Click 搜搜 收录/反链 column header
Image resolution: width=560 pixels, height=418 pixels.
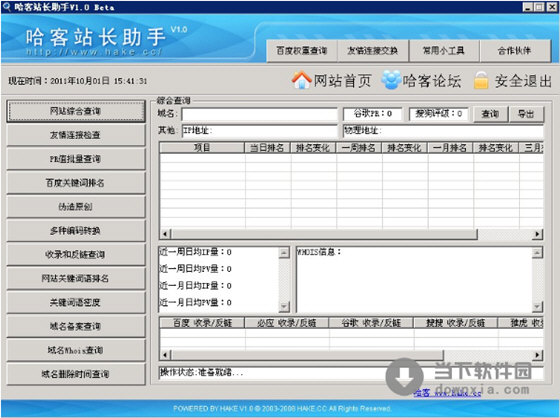coord(456,323)
